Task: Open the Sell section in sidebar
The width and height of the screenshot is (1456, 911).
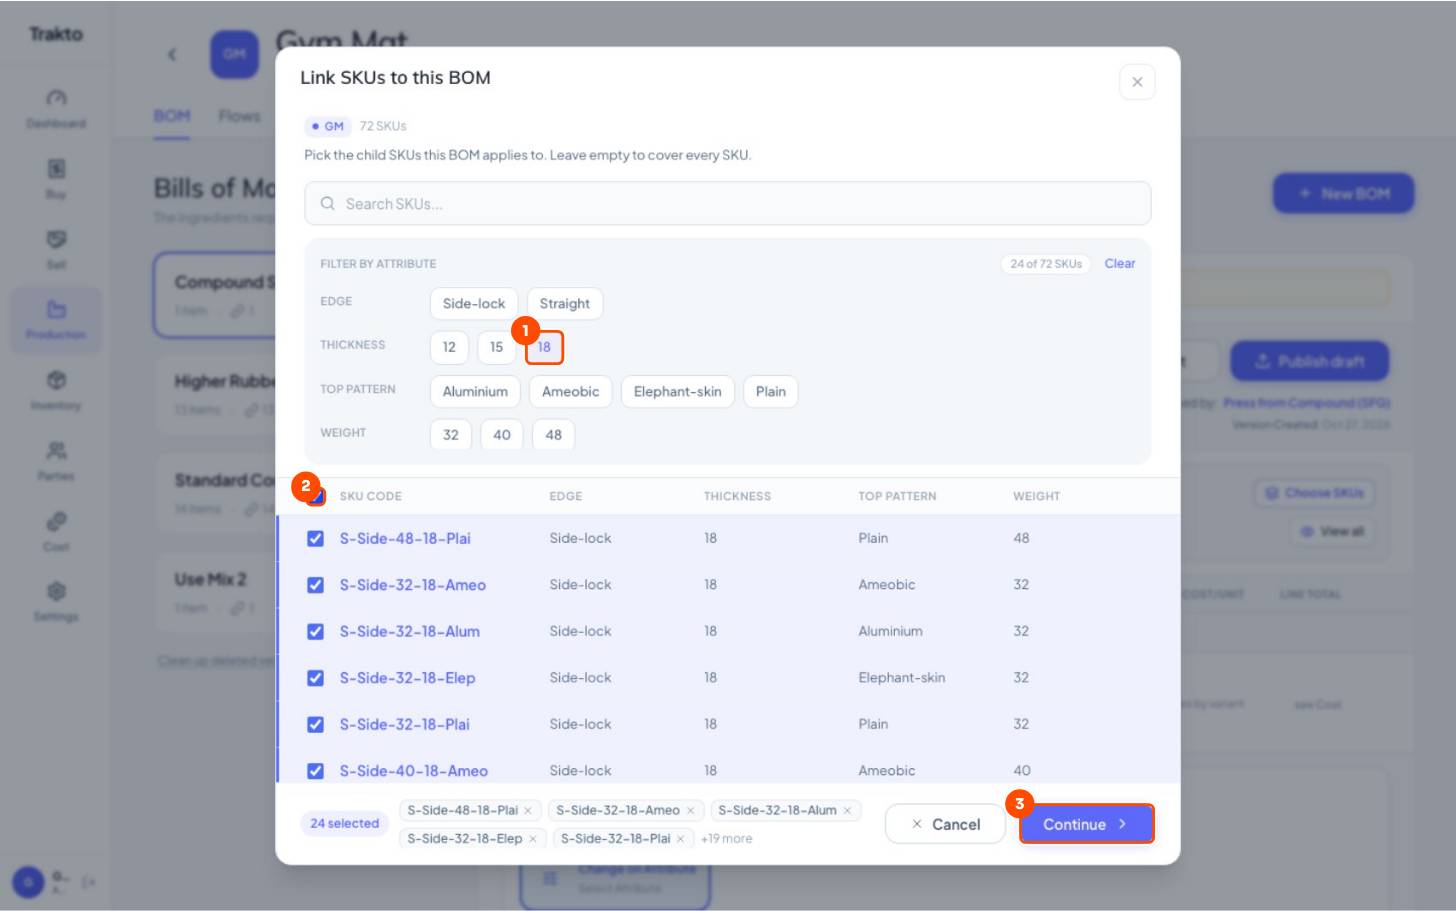Action: pyautogui.click(x=56, y=250)
